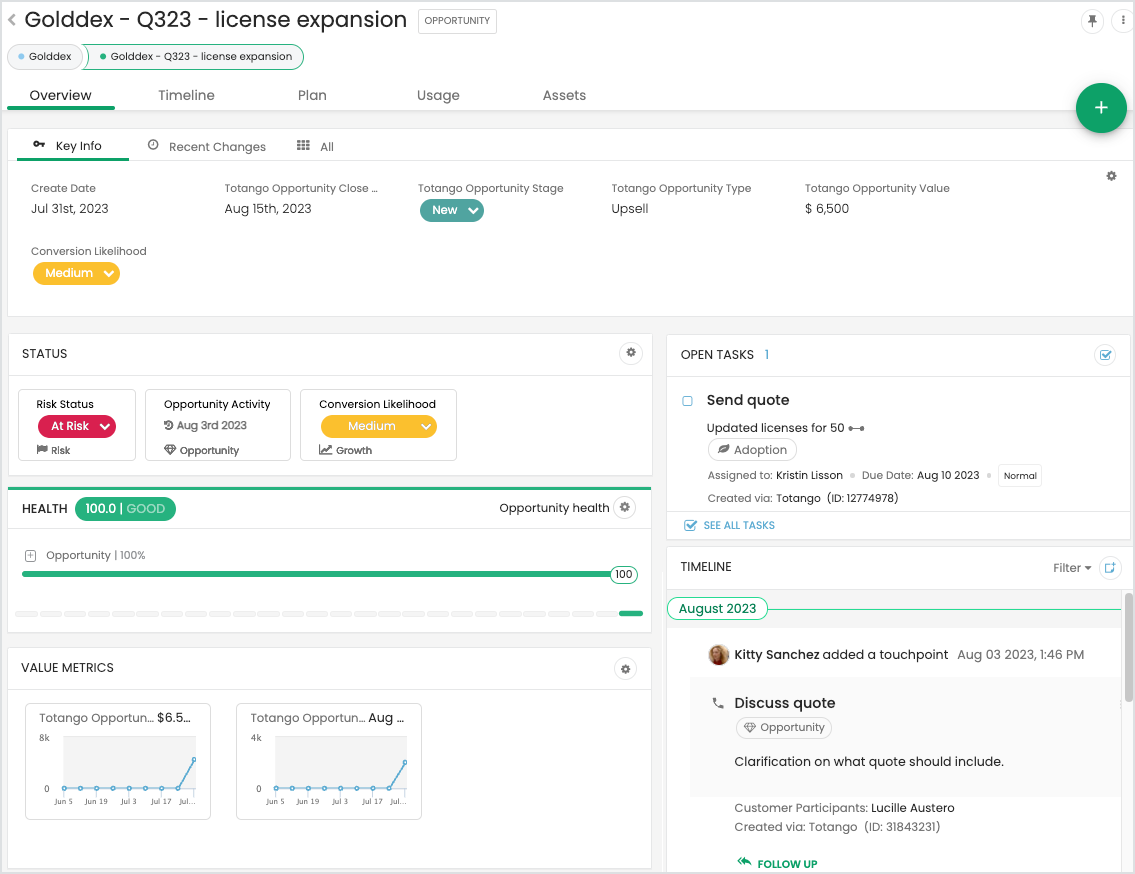Viewport: 1135px width, 874px height.
Task: Select the All sub-tab
Action: pyautogui.click(x=316, y=146)
